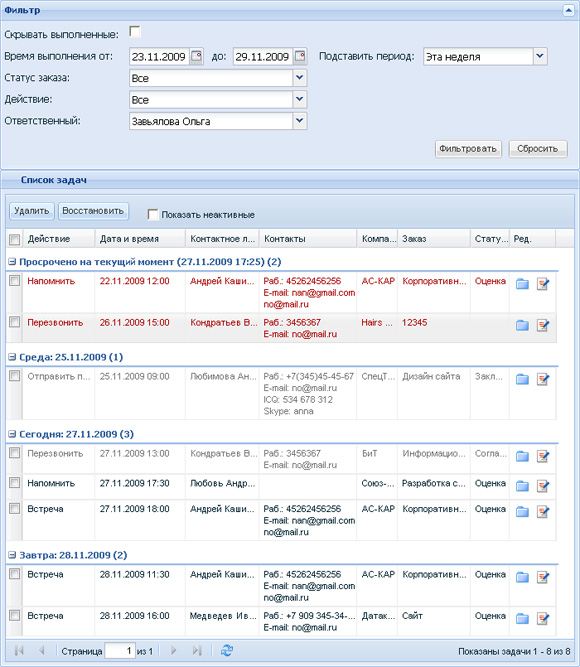
Task: Edit the Перезвонить 26.11.2009 15:00 task
Action: (x=543, y=325)
